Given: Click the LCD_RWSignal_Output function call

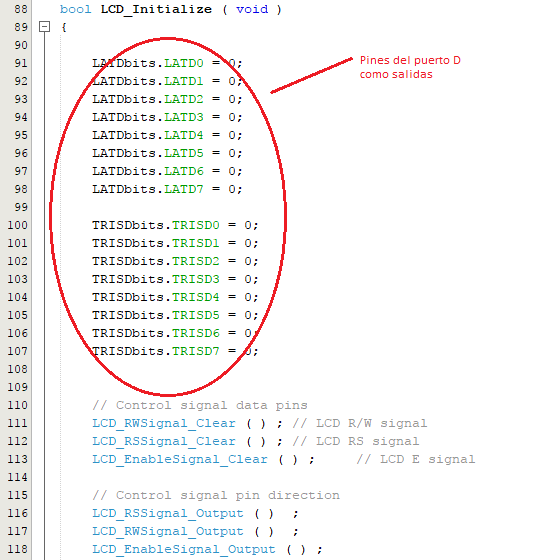Looking at the screenshot, I should tap(168, 531).
